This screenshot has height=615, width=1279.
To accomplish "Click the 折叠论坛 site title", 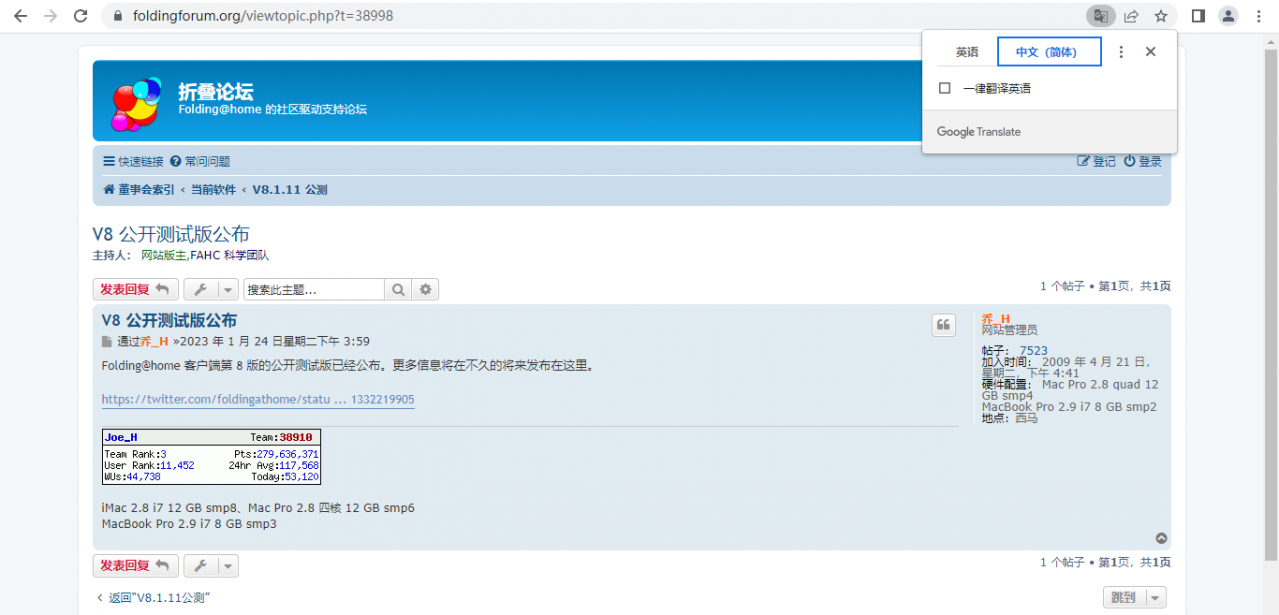I will coord(216,92).
